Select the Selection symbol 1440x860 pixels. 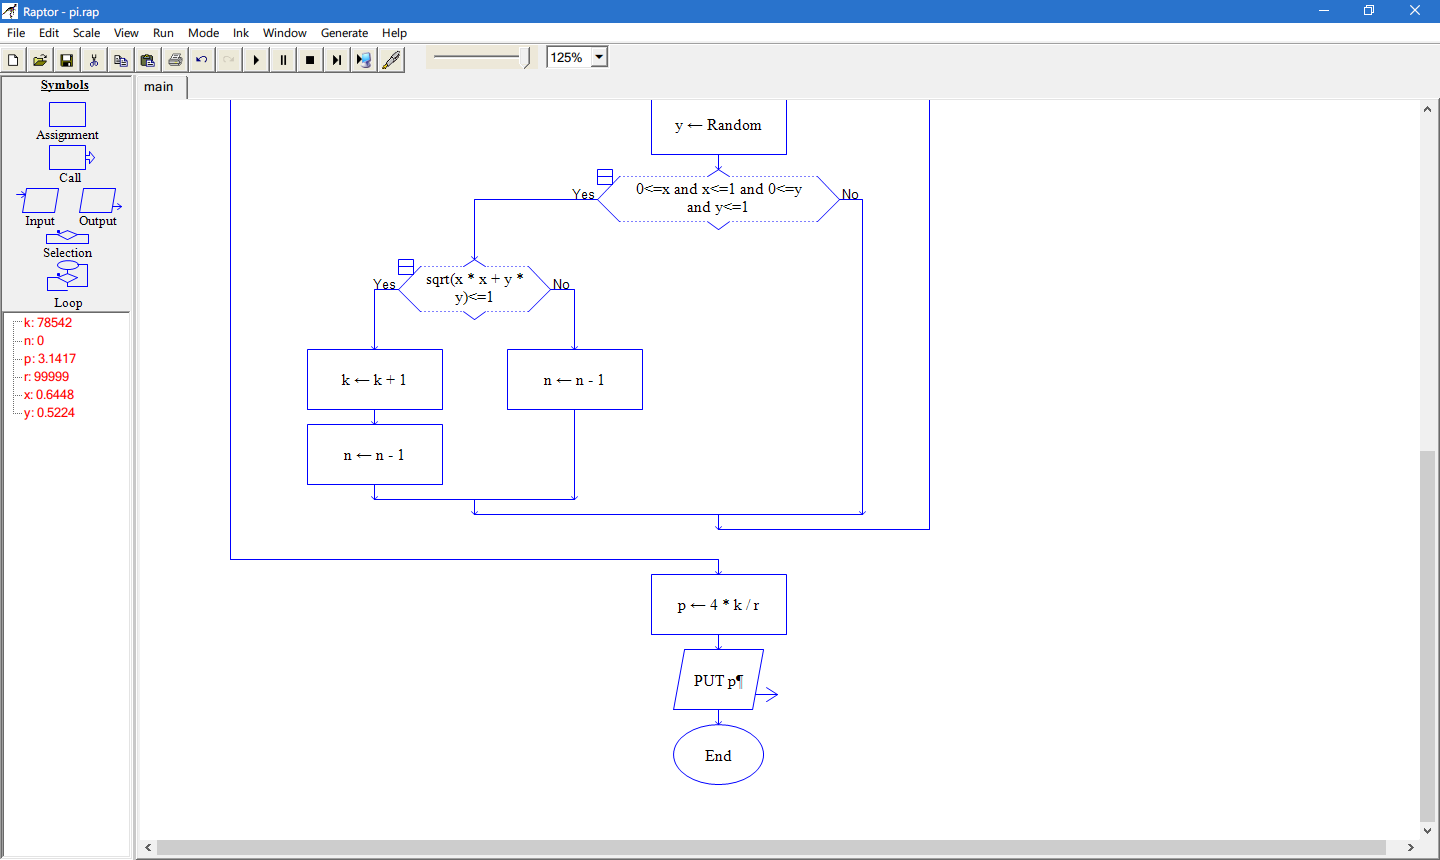tap(67, 237)
